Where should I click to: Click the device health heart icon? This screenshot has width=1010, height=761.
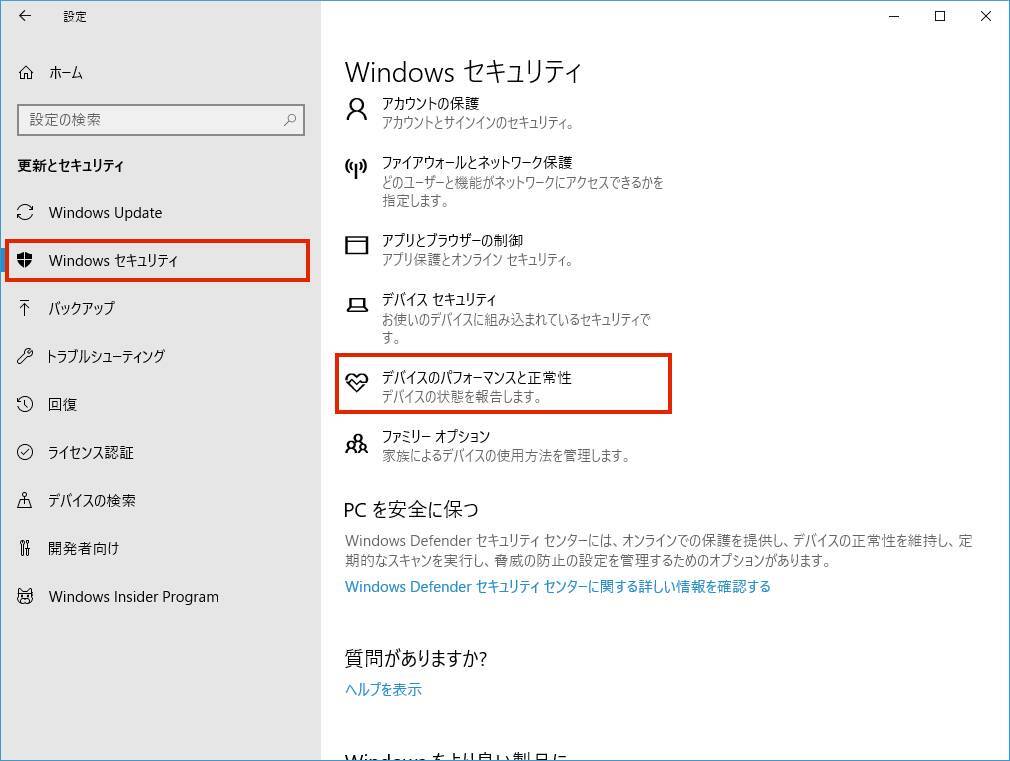click(357, 383)
